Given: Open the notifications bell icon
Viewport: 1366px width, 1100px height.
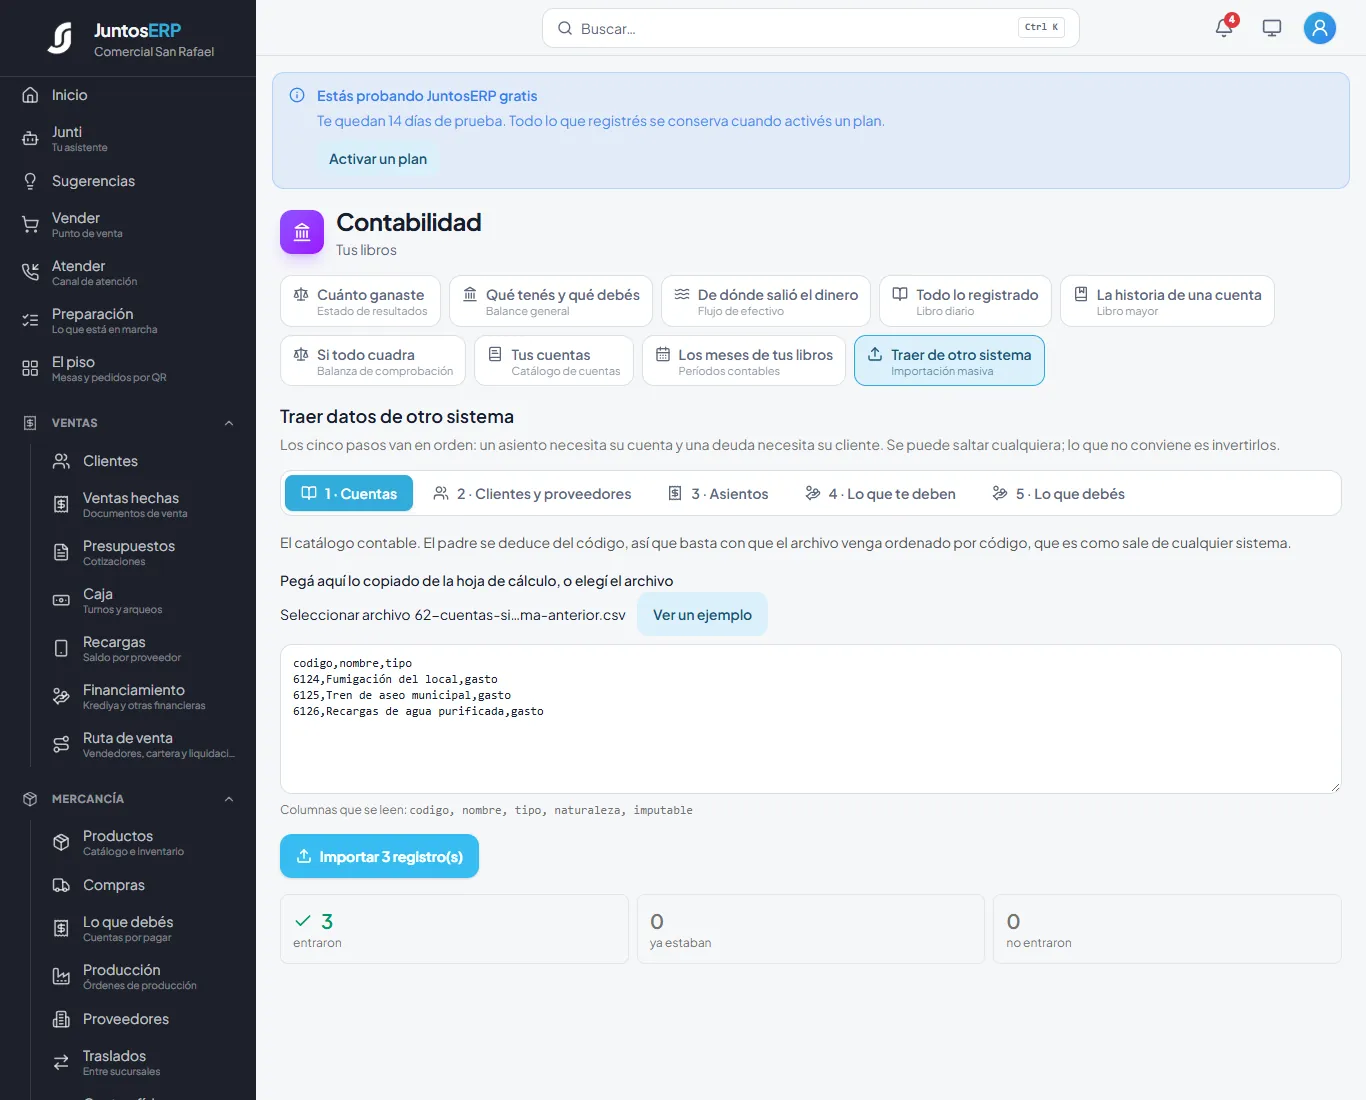Looking at the screenshot, I should pyautogui.click(x=1224, y=28).
